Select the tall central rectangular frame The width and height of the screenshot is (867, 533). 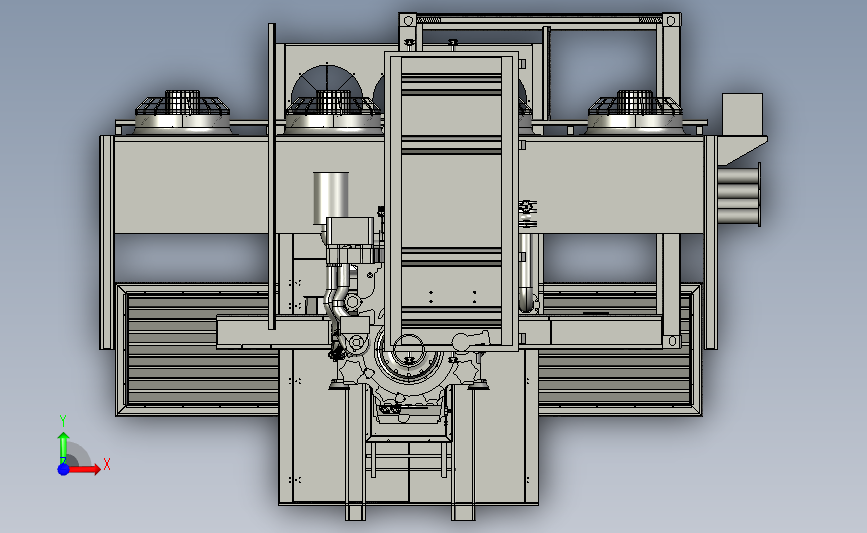click(451, 201)
